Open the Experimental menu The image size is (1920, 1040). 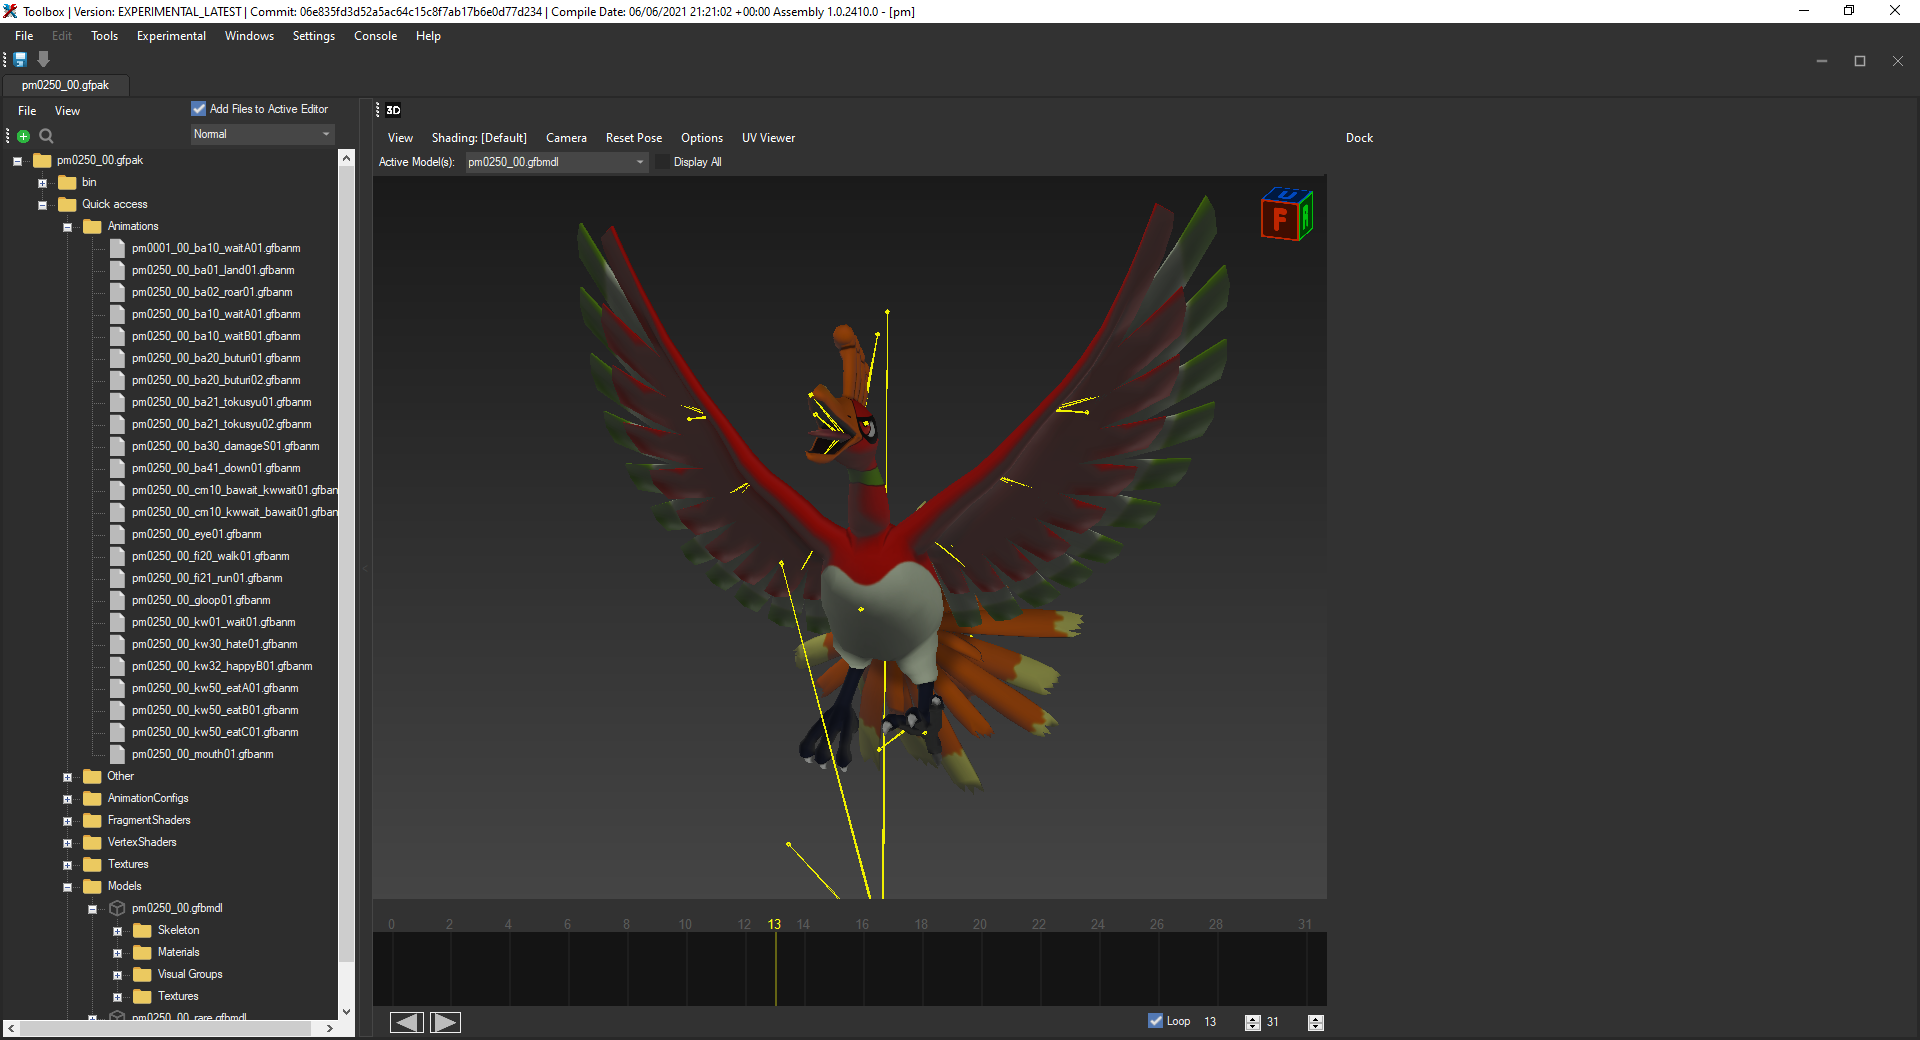(171, 36)
